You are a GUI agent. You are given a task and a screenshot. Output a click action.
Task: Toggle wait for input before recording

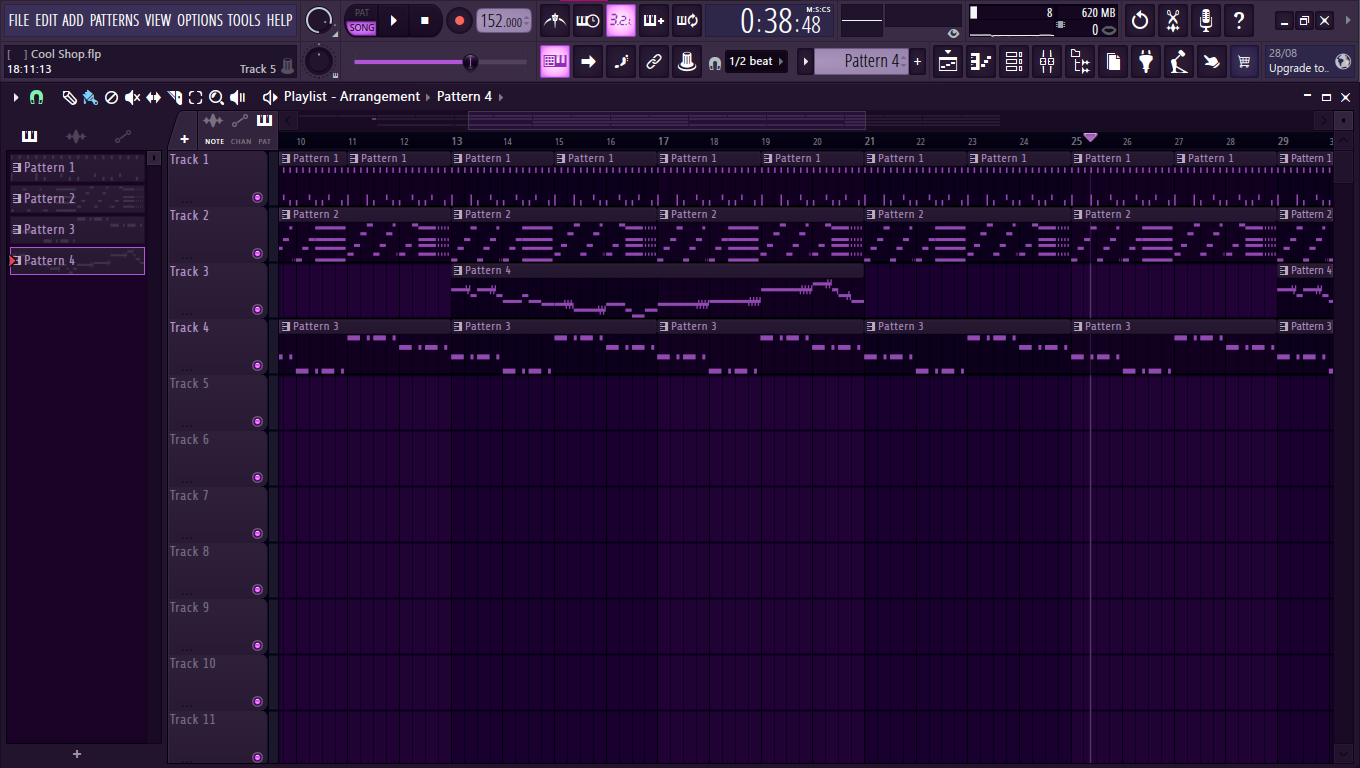tap(588, 20)
